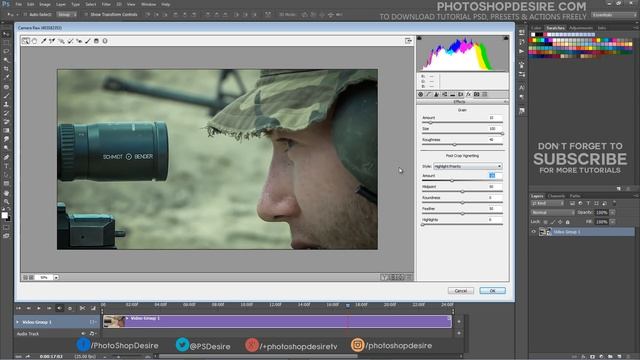Select the Graduated Filter tool

[96, 41]
